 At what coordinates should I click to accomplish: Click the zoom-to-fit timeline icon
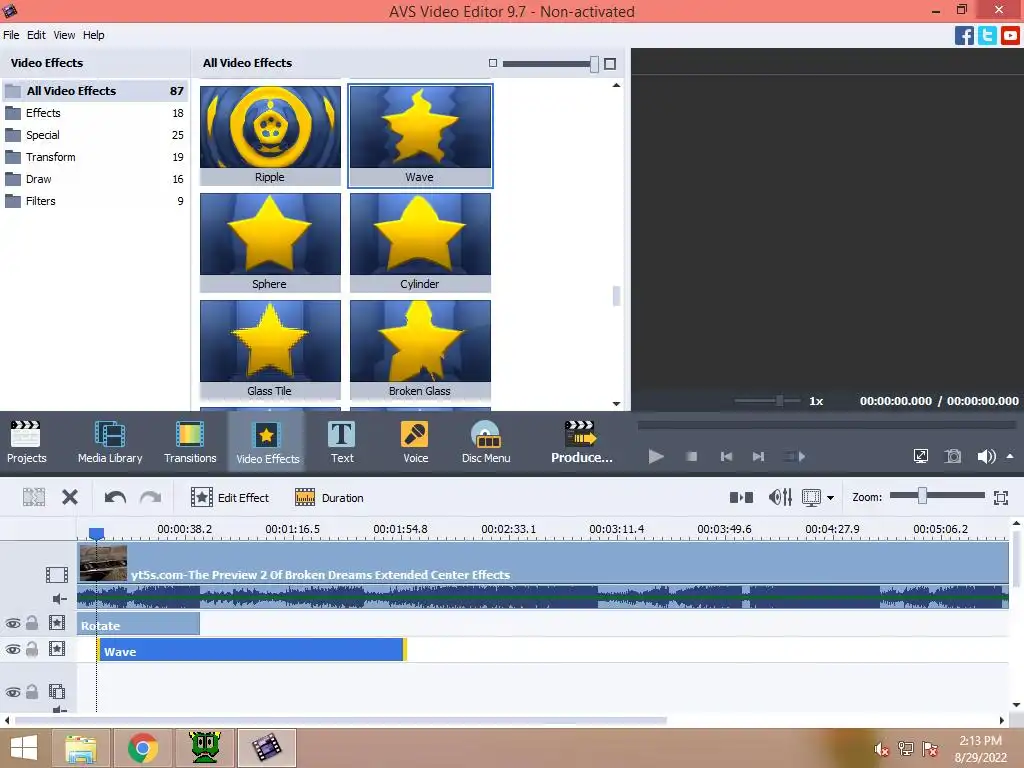tap(1000, 498)
